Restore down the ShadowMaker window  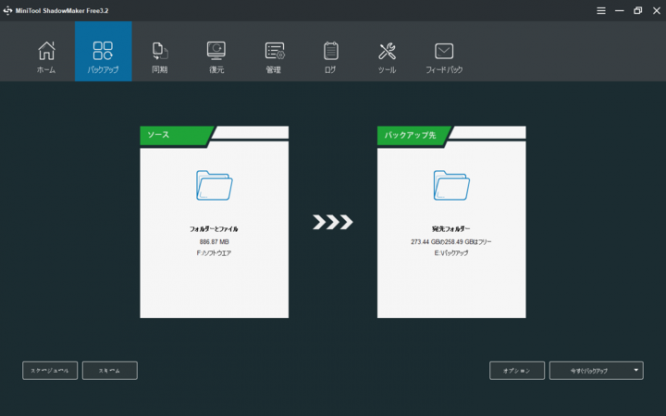(x=638, y=11)
